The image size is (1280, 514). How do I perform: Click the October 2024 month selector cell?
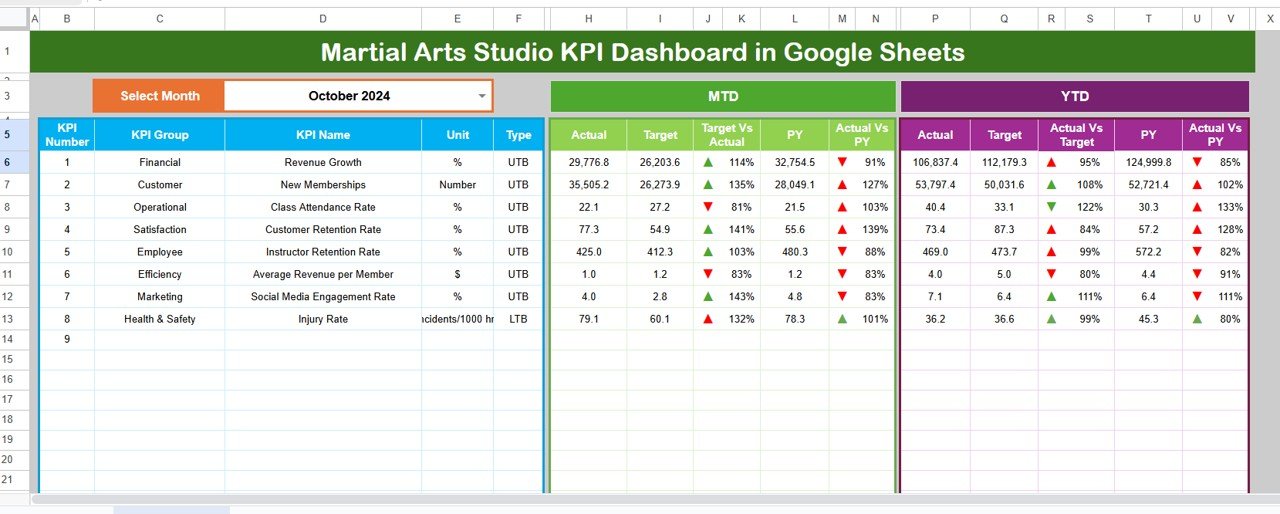(349, 96)
